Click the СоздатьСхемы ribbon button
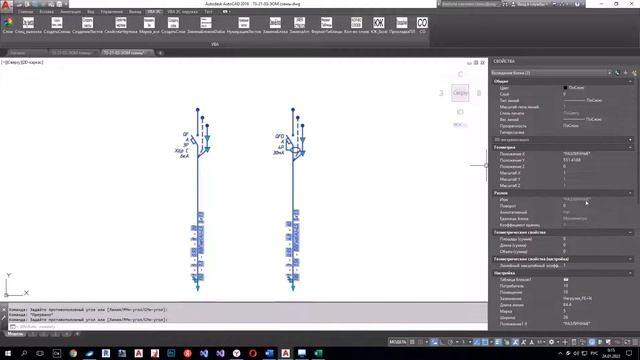The height and width of the screenshot is (360, 640). click(x=57, y=24)
